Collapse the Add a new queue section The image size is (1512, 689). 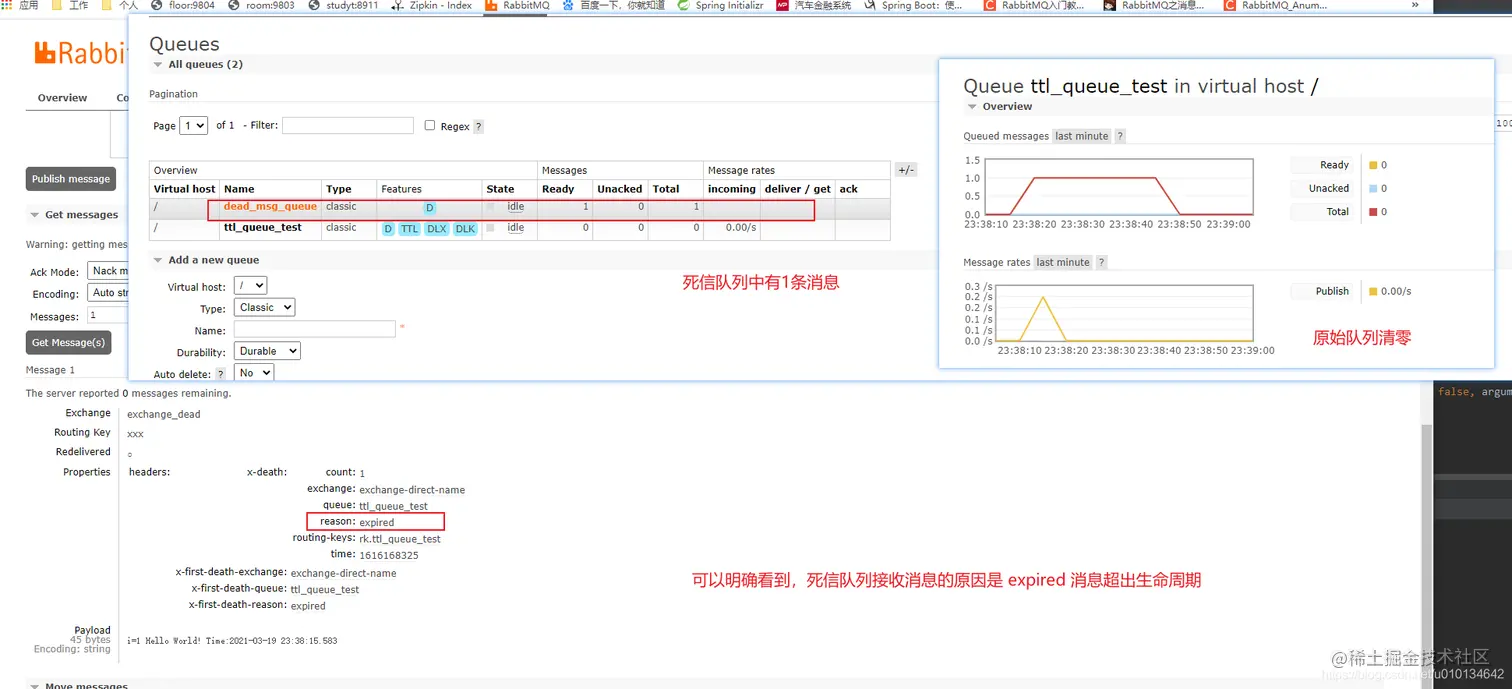tap(206, 260)
